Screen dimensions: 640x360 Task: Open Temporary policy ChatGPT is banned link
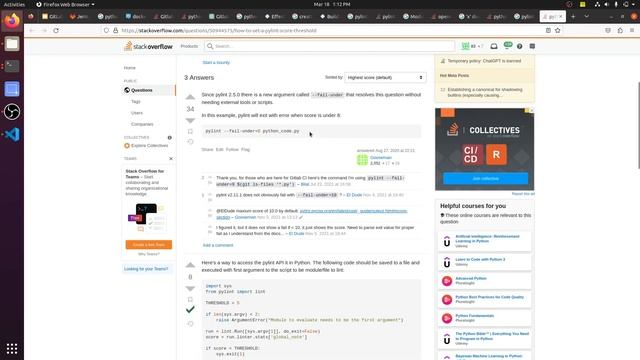(x=484, y=61)
